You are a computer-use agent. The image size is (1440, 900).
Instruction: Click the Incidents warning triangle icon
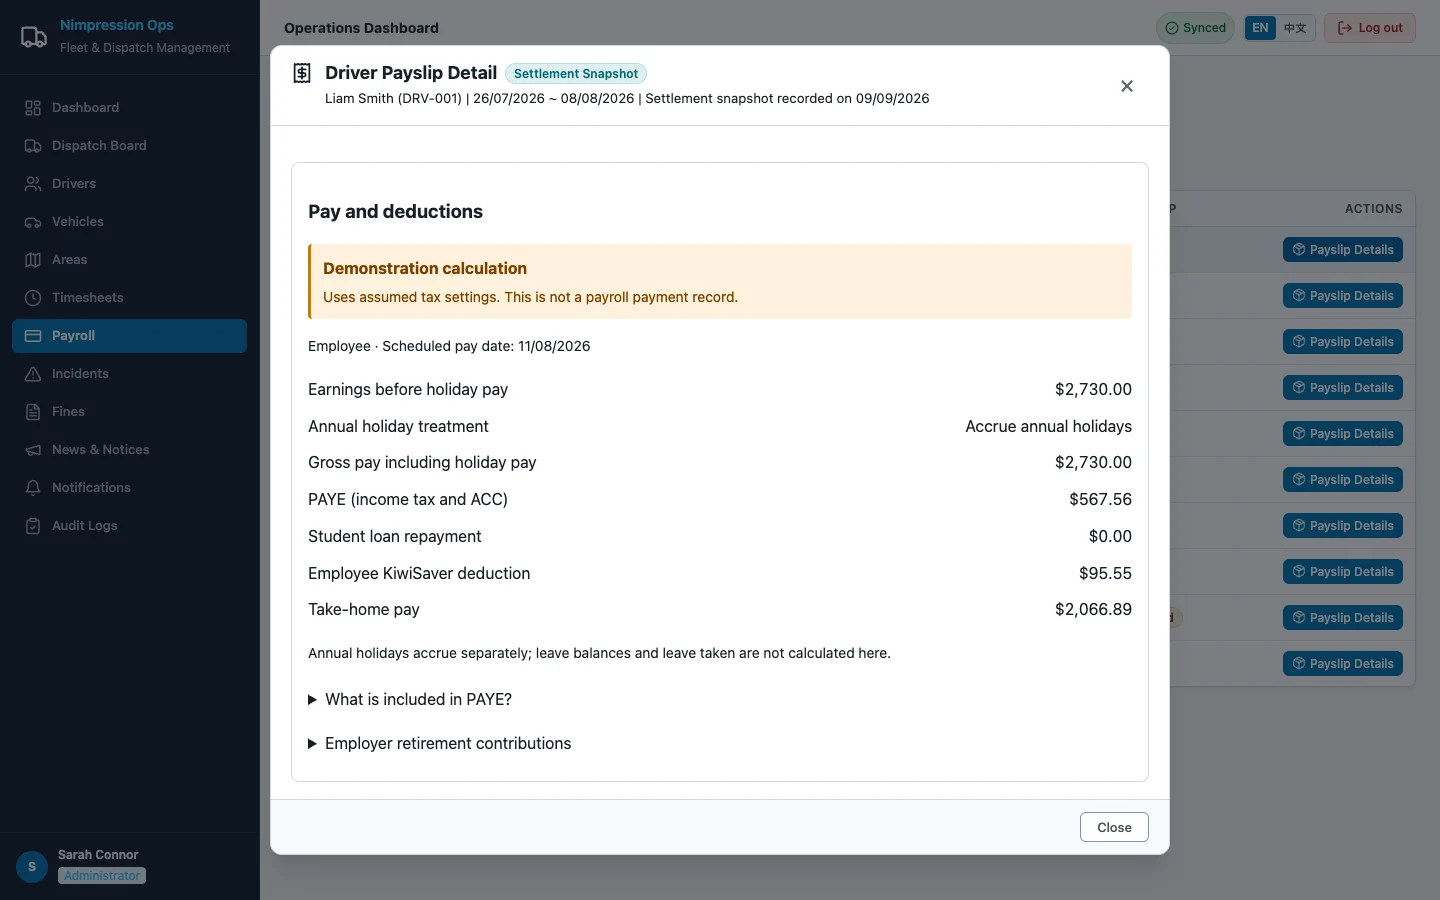click(33, 374)
